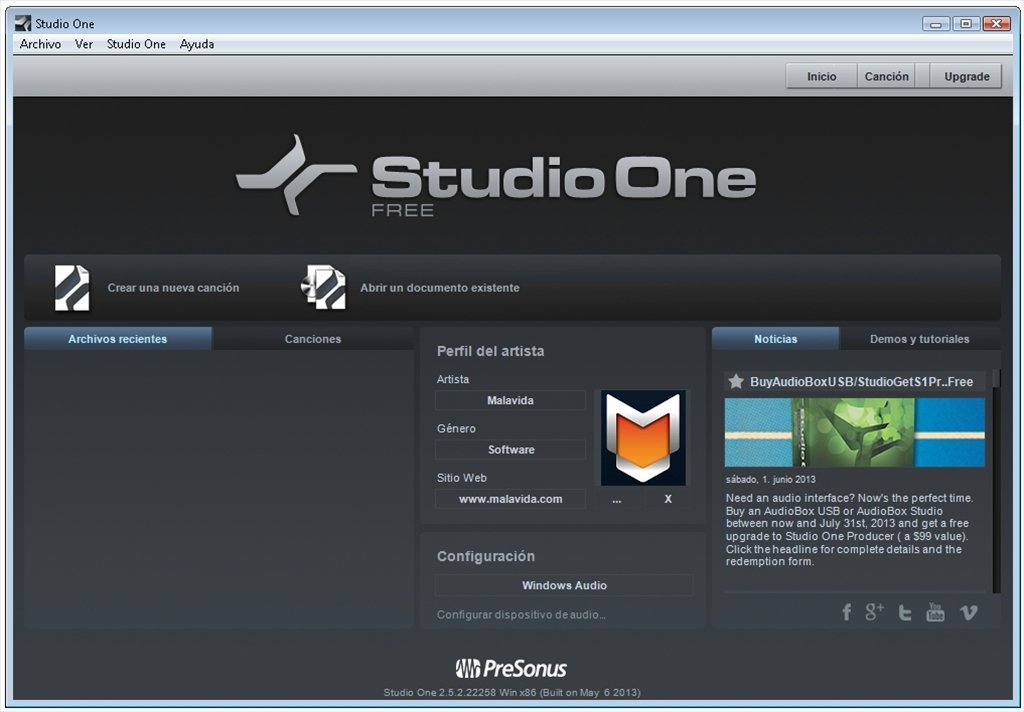1024x712 pixels.
Task: Click the date sábado, 1. junio 2013
Action: pyautogui.click(x=770, y=479)
